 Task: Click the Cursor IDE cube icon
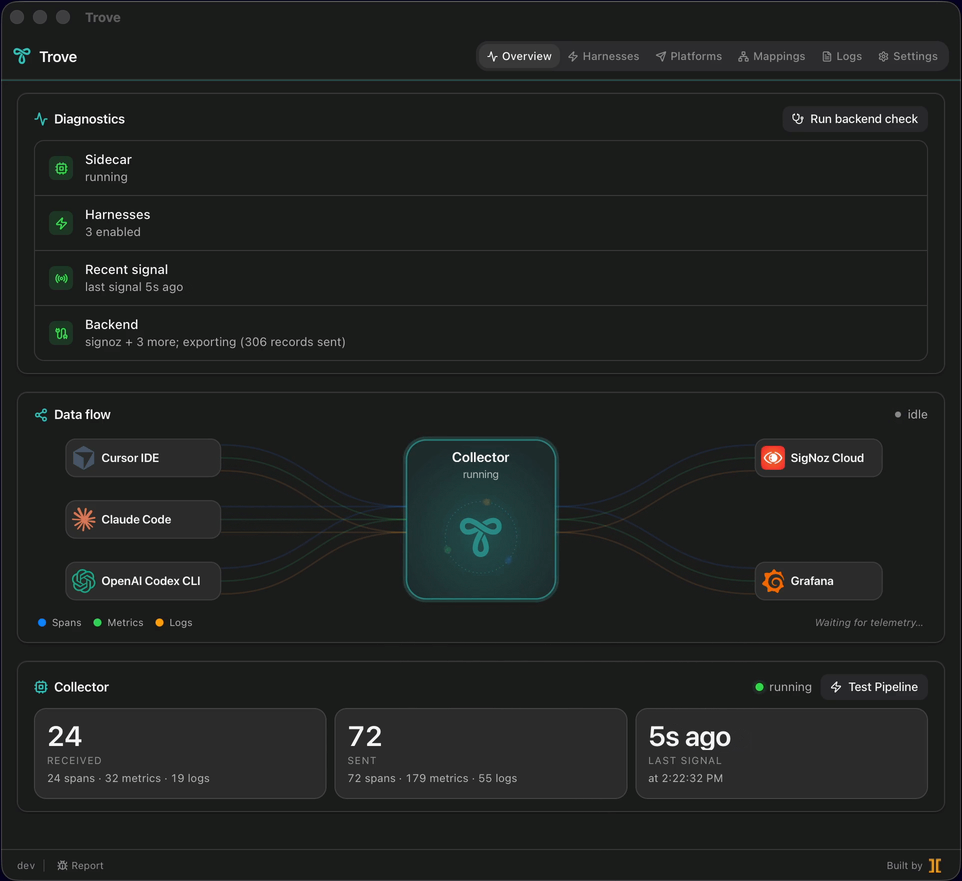tap(83, 458)
